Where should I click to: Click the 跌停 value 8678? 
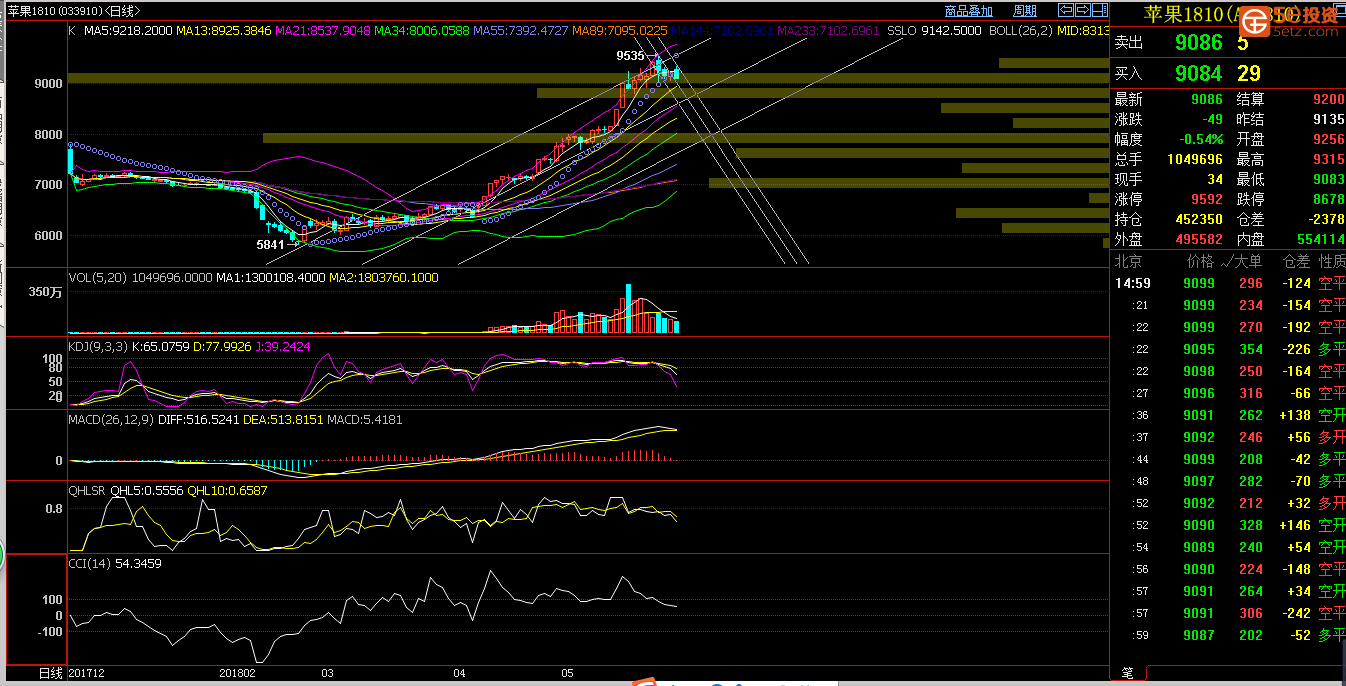1328,199
